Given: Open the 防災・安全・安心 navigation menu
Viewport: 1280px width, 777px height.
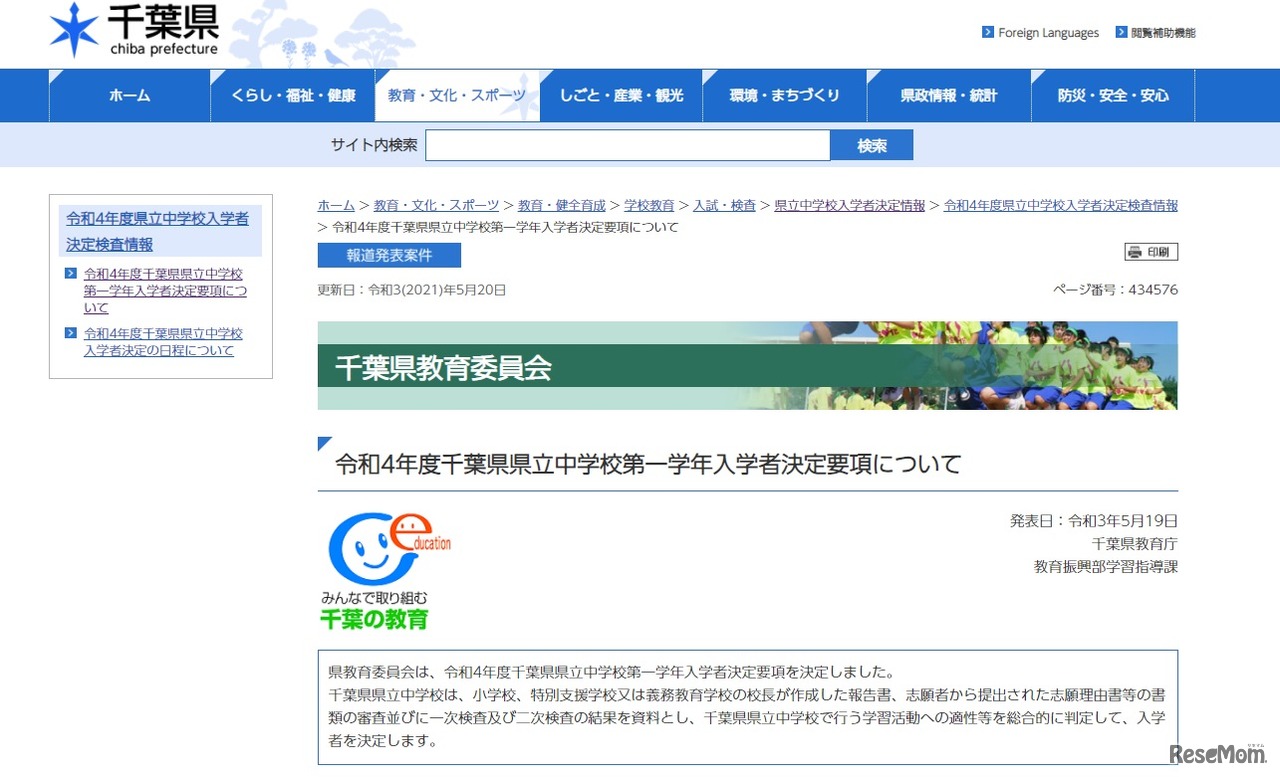Looking at the screenshot, I should (x=1112, y=94).
